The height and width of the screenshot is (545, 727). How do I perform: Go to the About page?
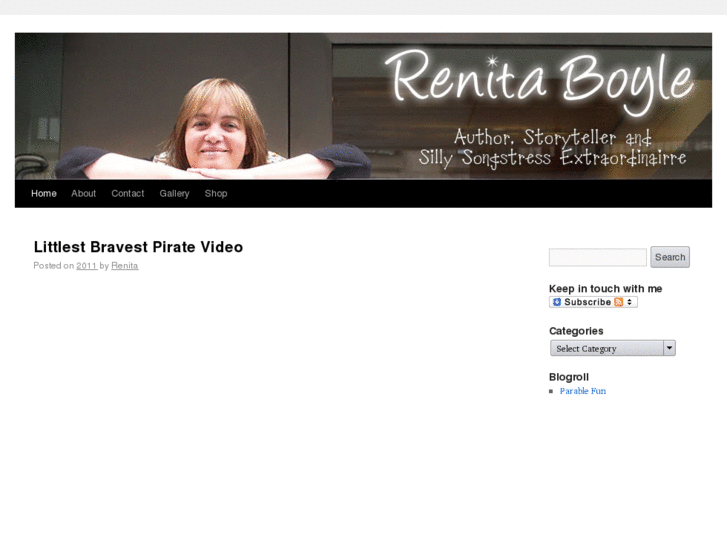tap(83, 193)
